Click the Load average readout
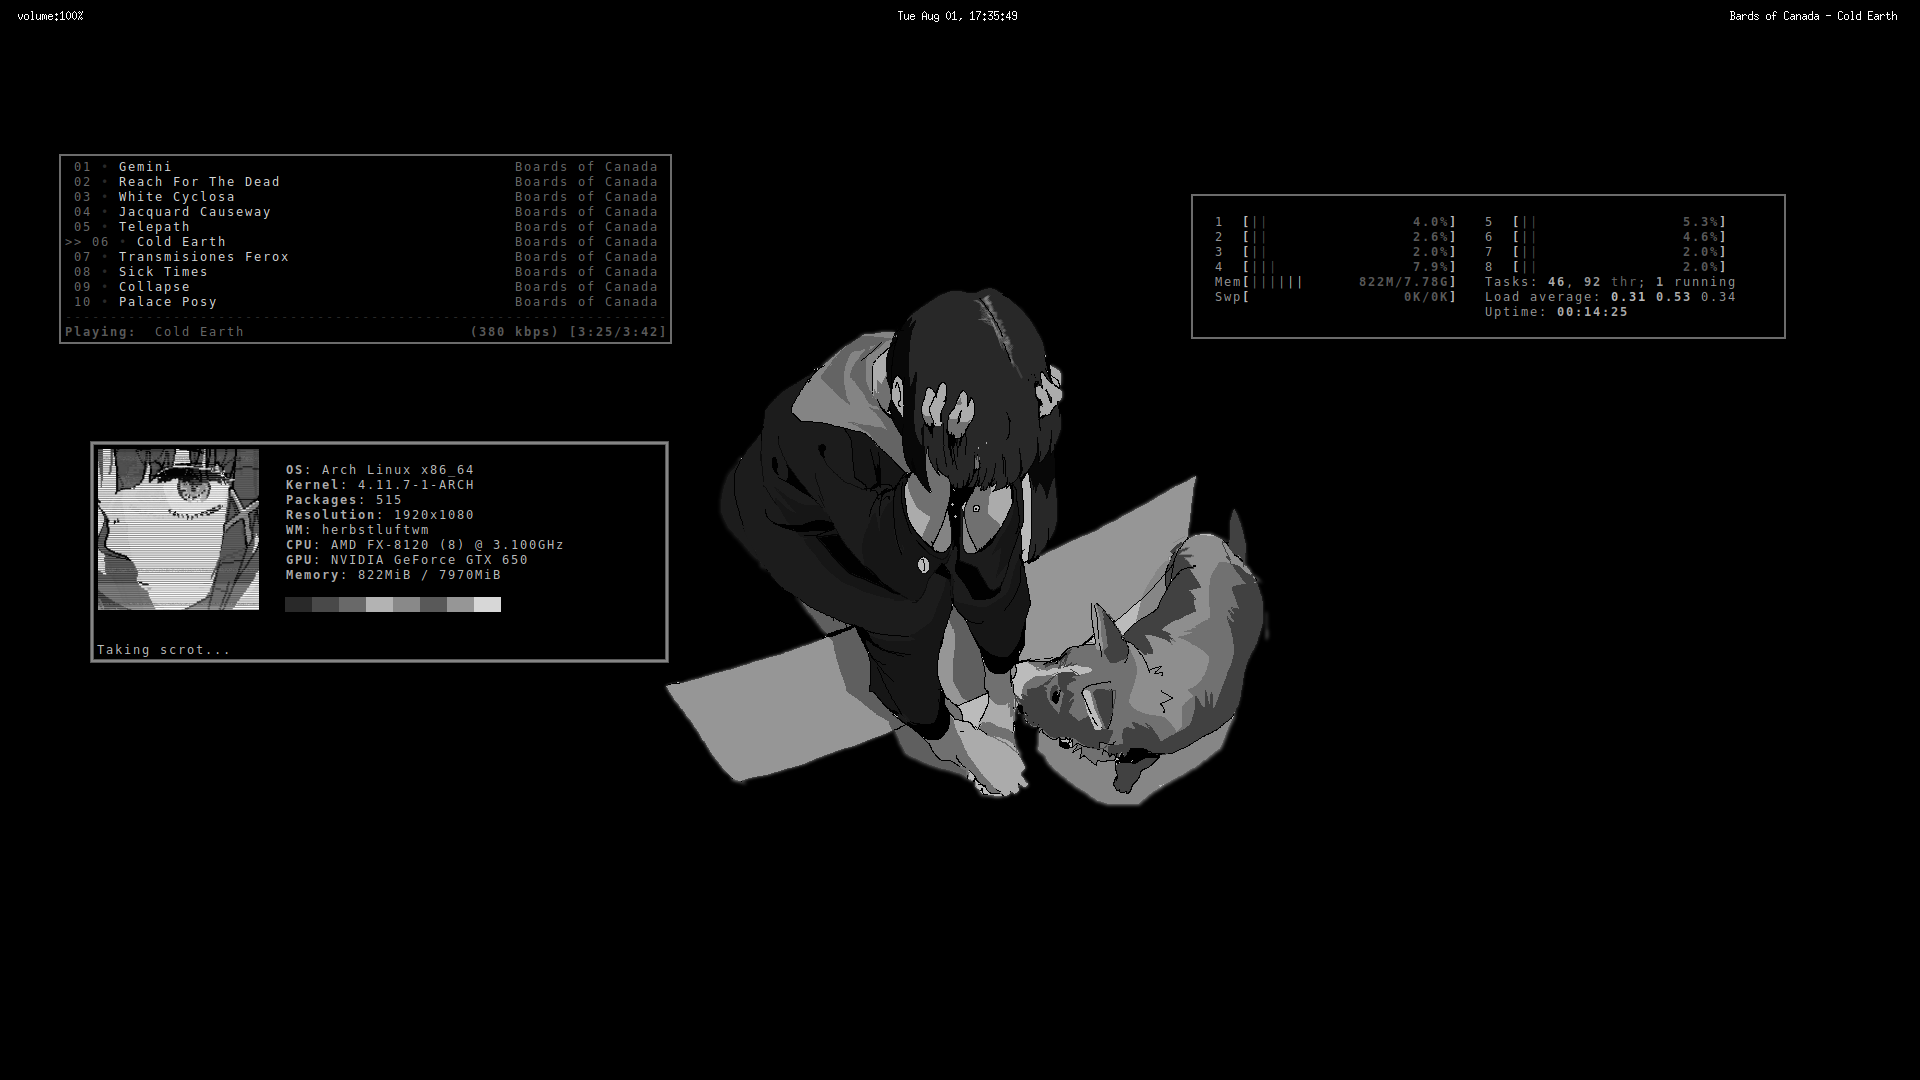 click(1610, 297)
